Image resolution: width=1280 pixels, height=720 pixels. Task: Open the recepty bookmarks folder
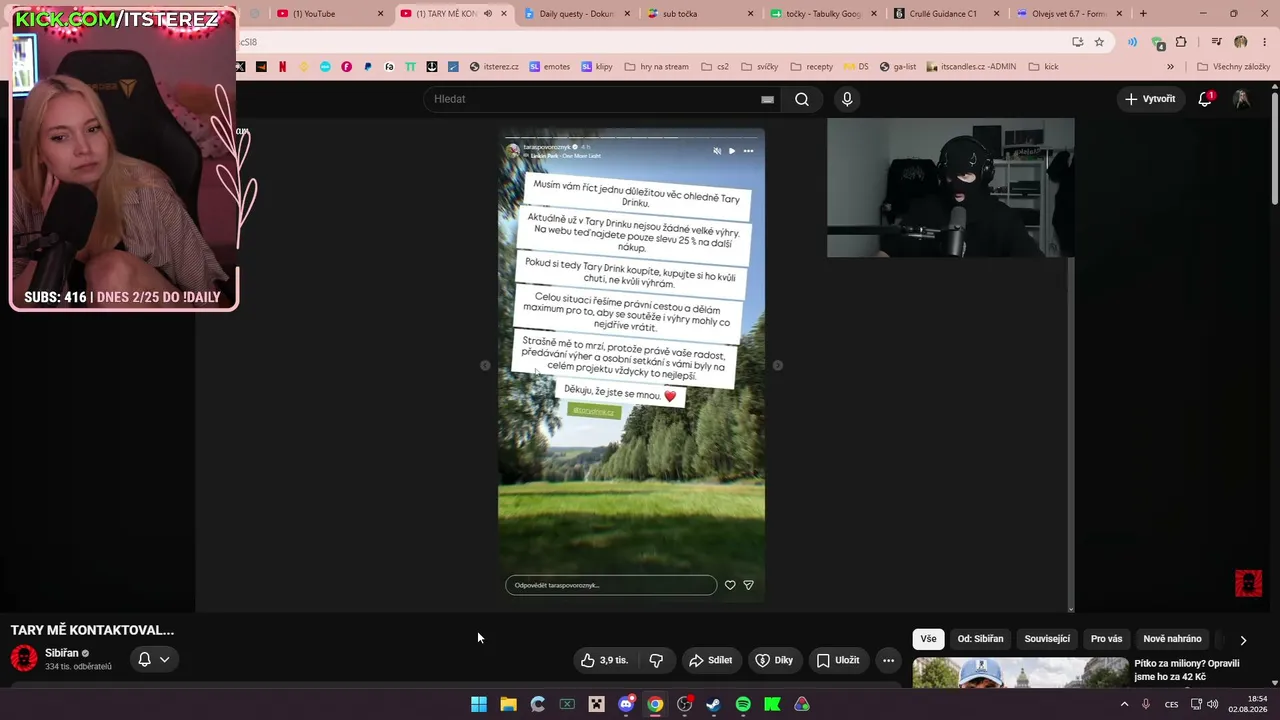(x=811, y=67)
